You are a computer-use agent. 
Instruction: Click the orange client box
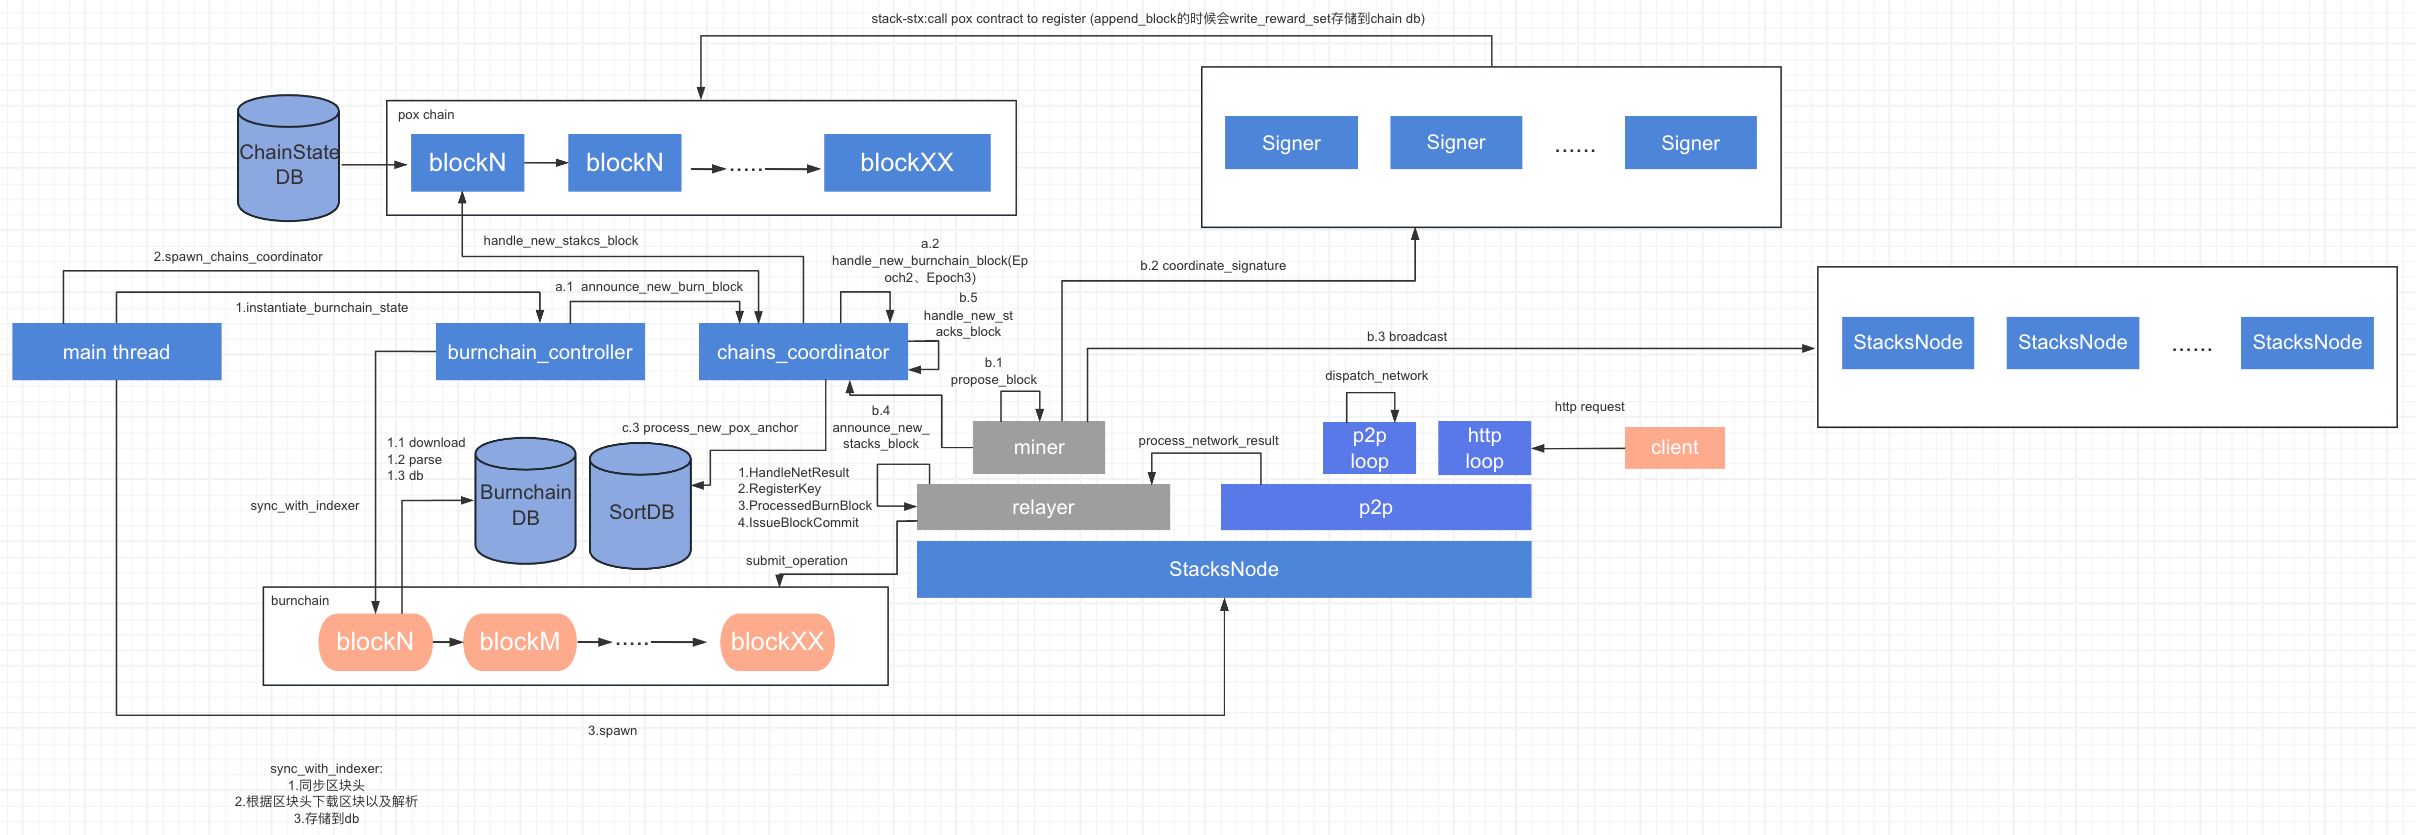click(1674, 448)
